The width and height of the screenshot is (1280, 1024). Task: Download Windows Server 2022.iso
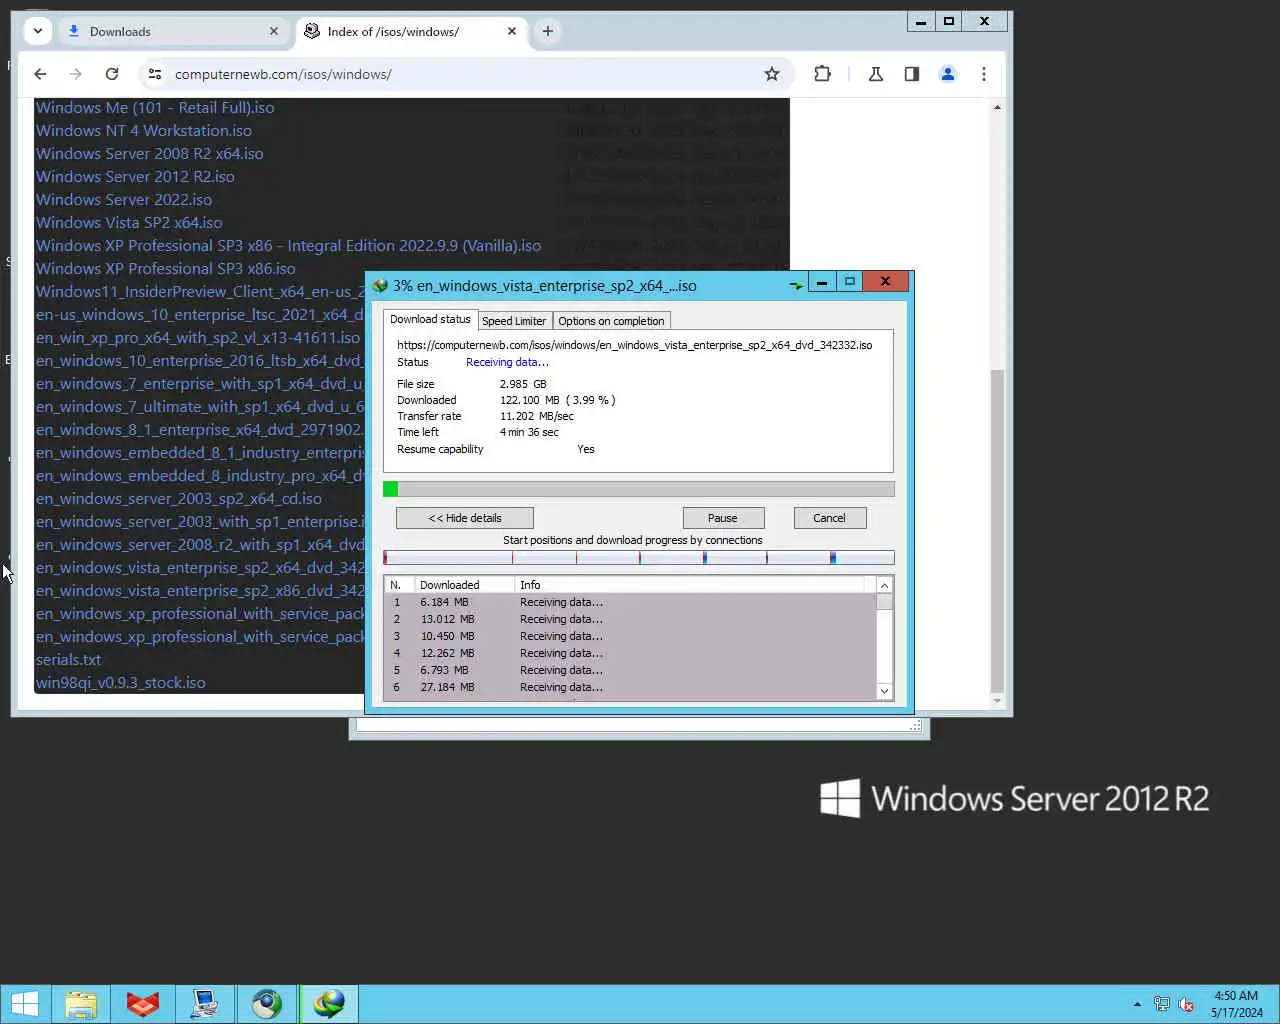pos(124,200)
